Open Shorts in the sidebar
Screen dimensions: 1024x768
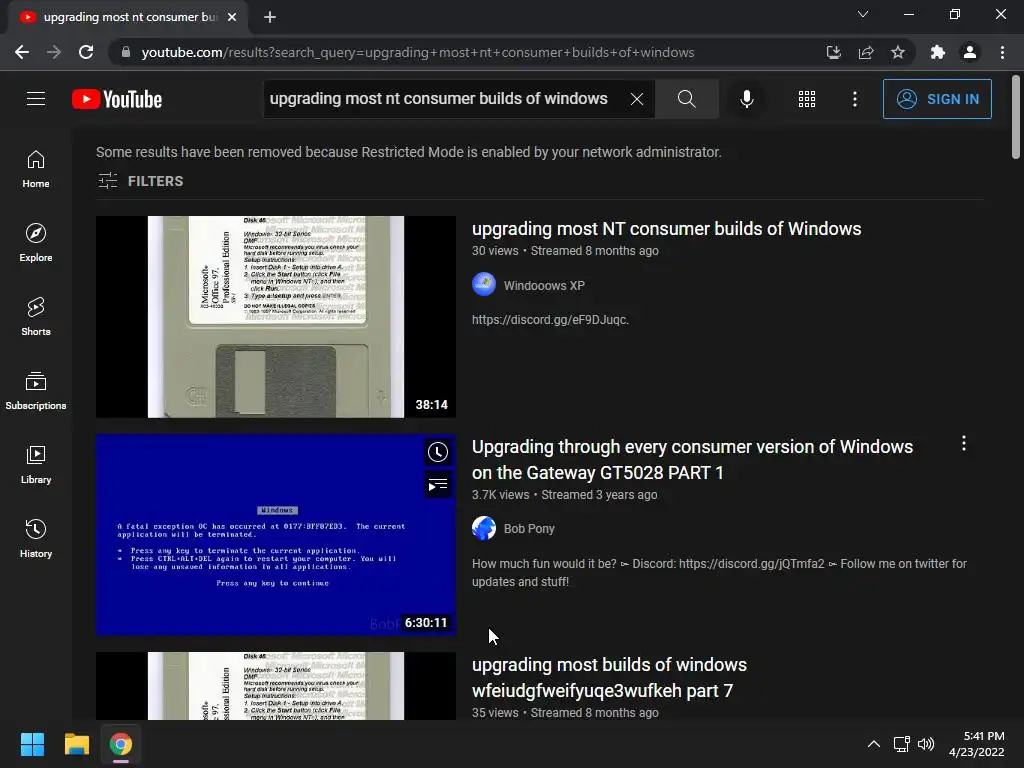tap(36, 317)
